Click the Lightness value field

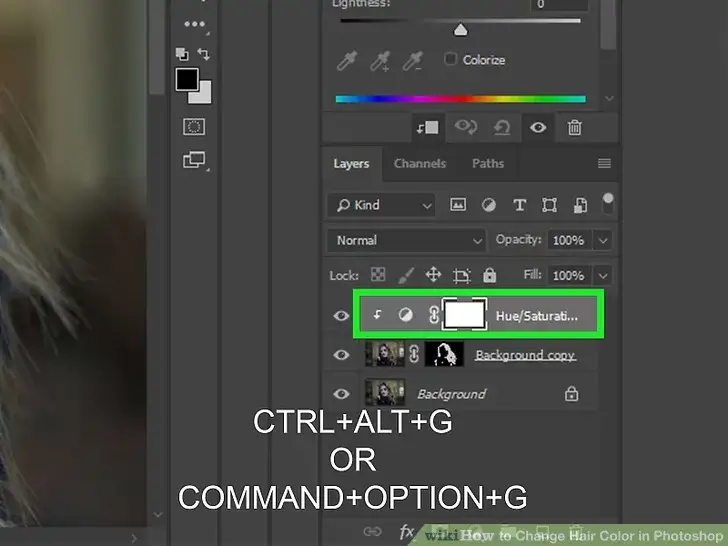[559, 5]
